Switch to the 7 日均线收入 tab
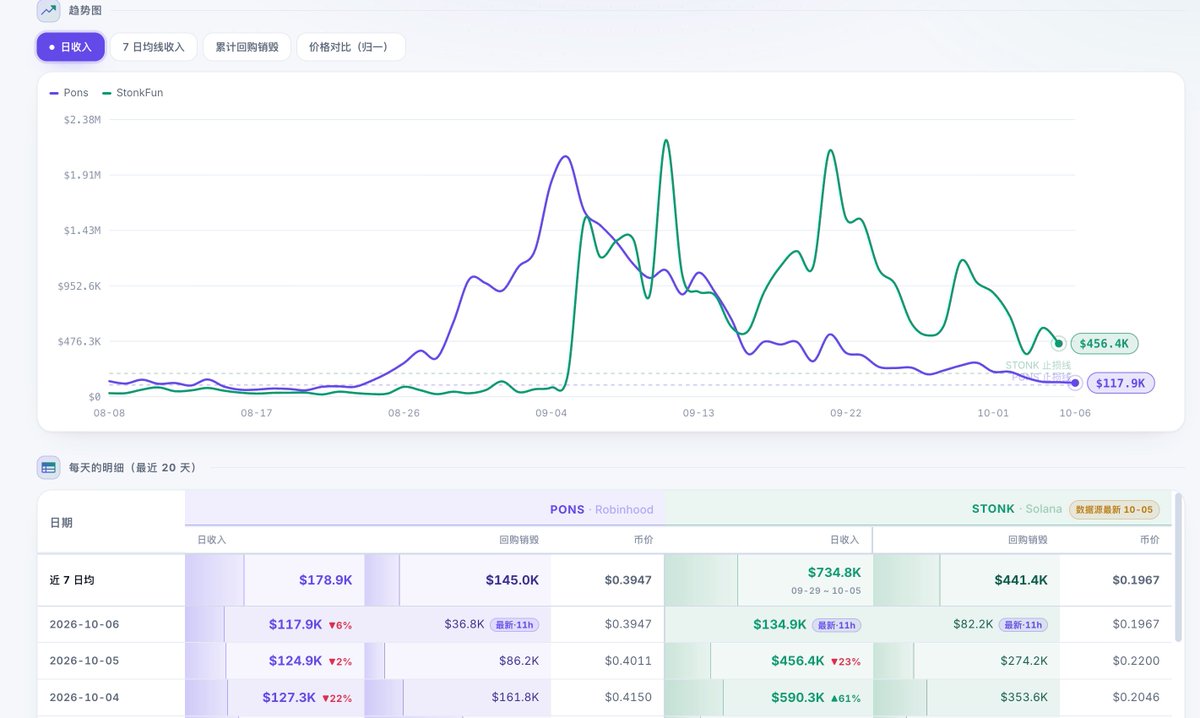The width and height of the screenshot is (1200, 718). [153, 47]
